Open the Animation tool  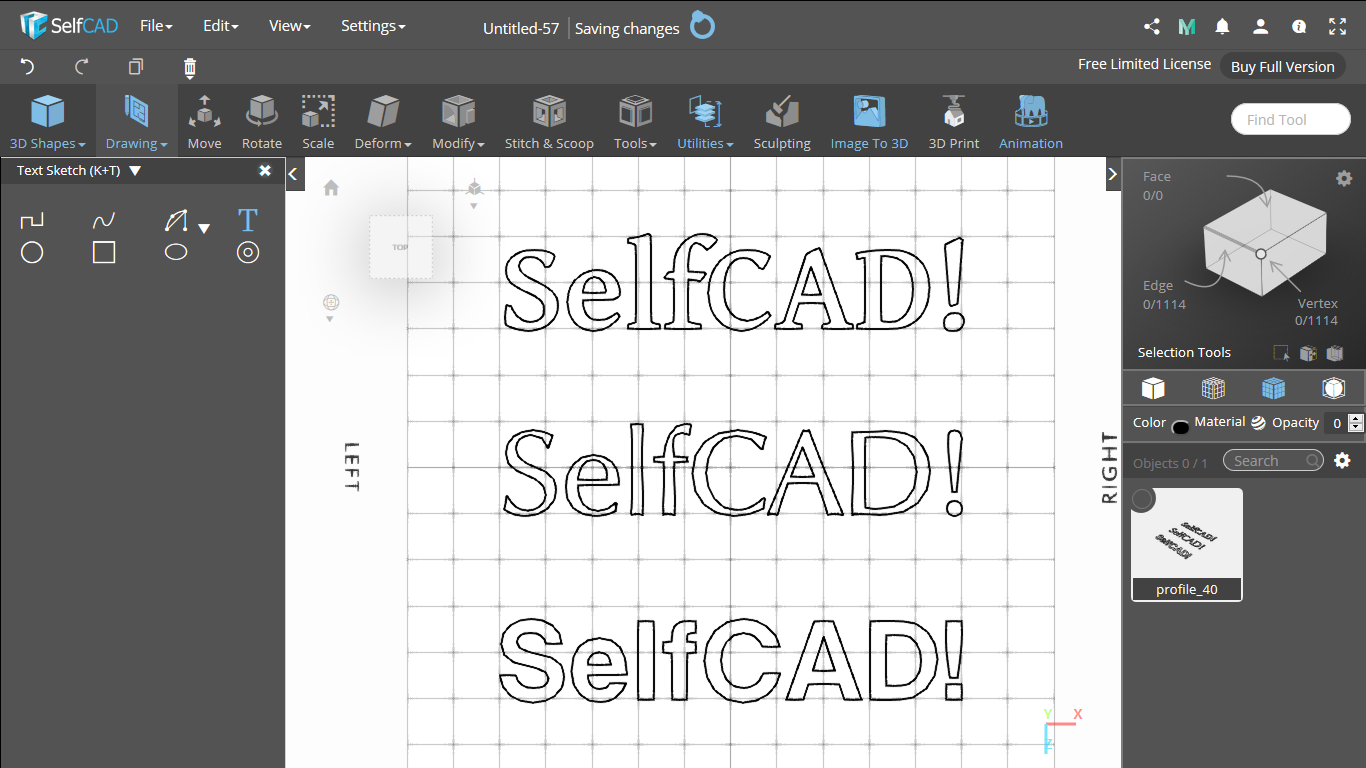(1031, 122)
